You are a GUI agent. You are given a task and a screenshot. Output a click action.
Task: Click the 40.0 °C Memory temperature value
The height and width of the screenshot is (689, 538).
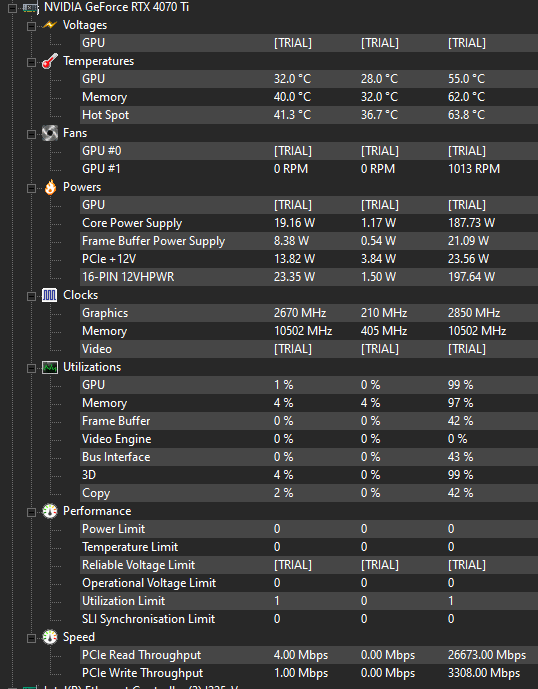click(292, 97)
